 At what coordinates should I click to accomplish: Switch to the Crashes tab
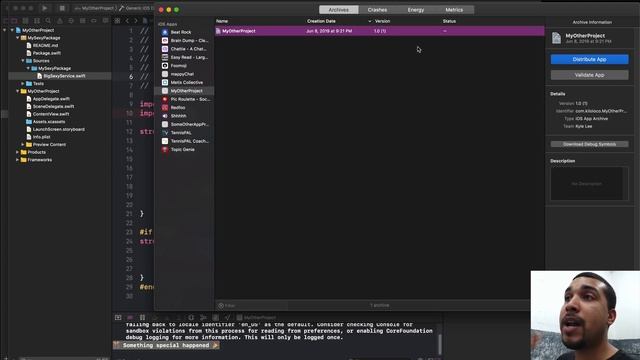(x=377, y=9)
